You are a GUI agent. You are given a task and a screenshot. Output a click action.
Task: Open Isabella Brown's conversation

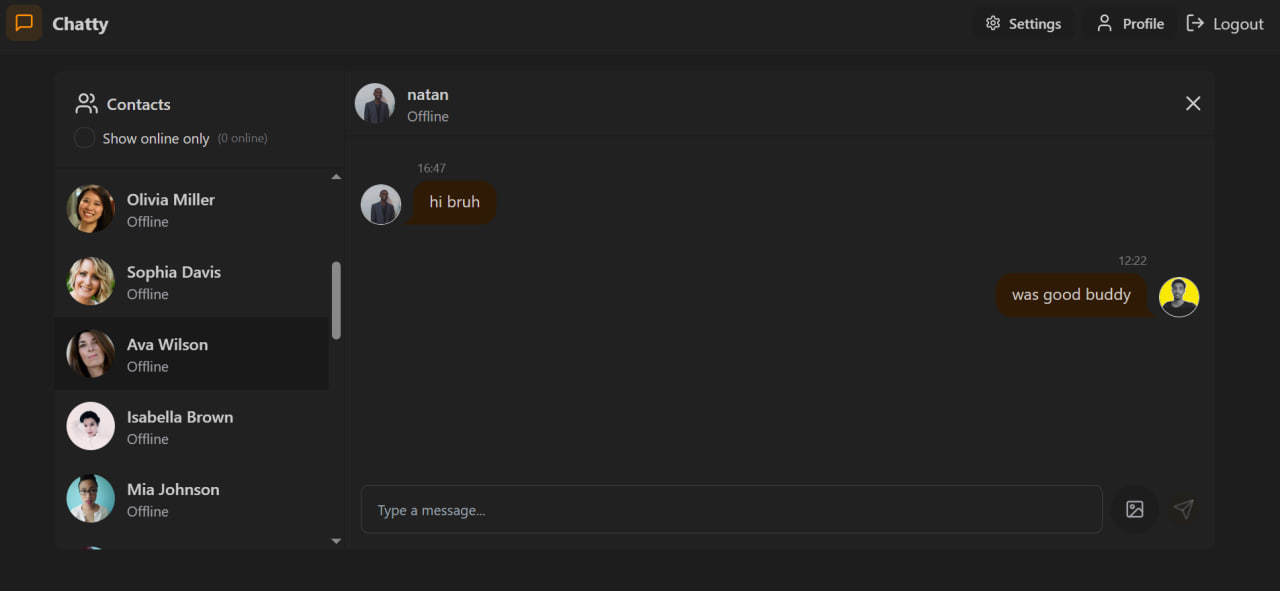click(179, 426)
